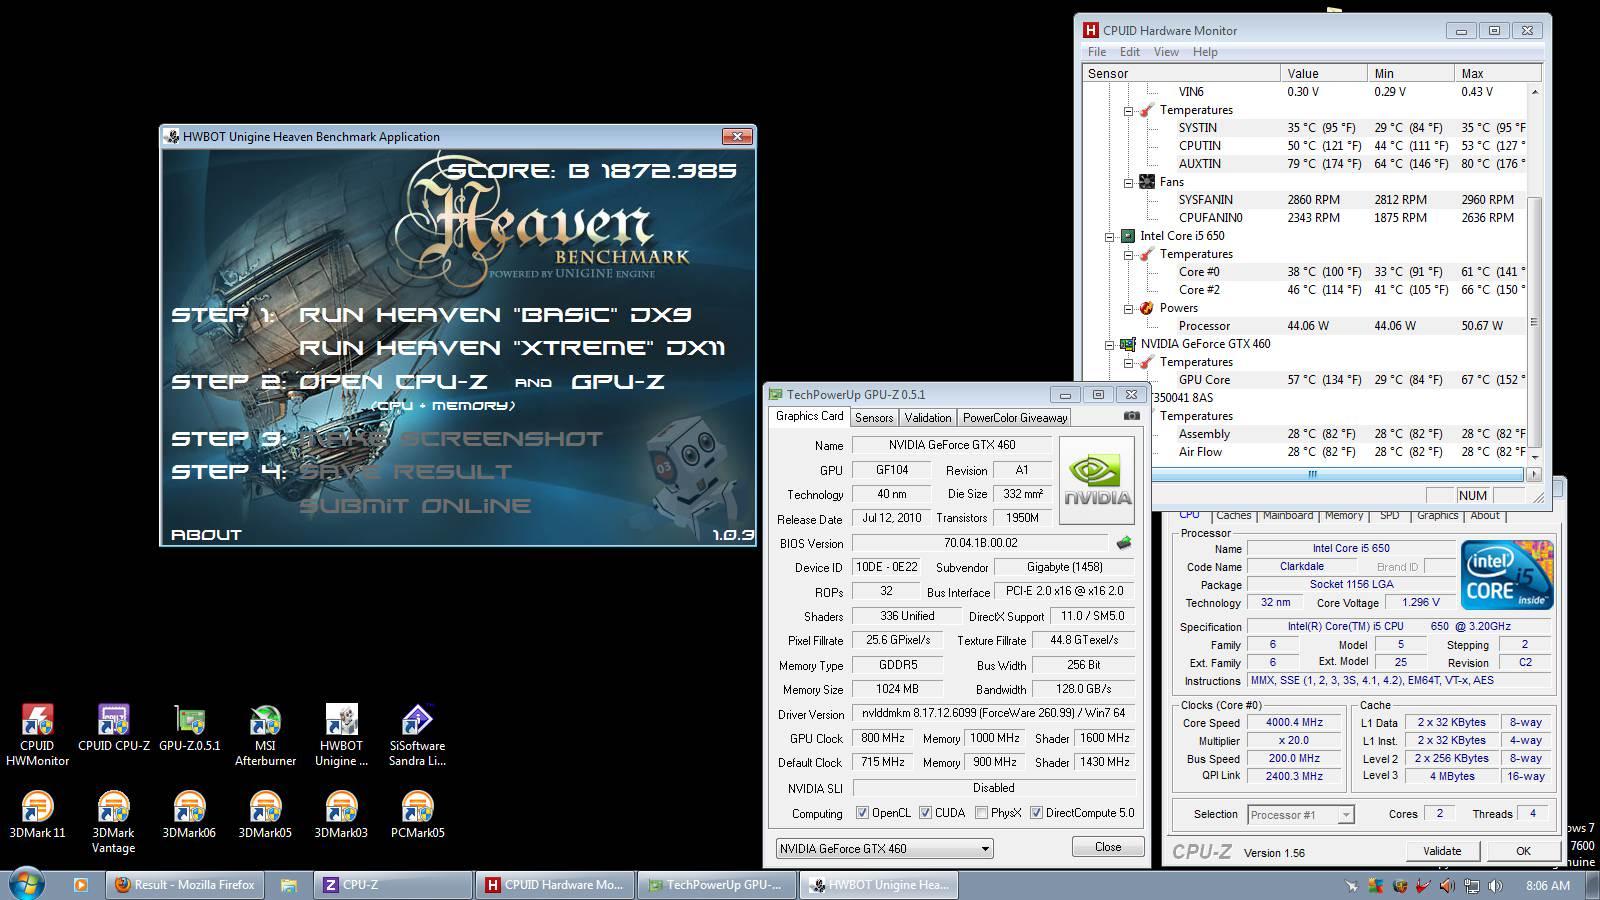The image size is (1600, 900).
Task: Click OK button in CPU-Z
Action: pos(1523,851)
